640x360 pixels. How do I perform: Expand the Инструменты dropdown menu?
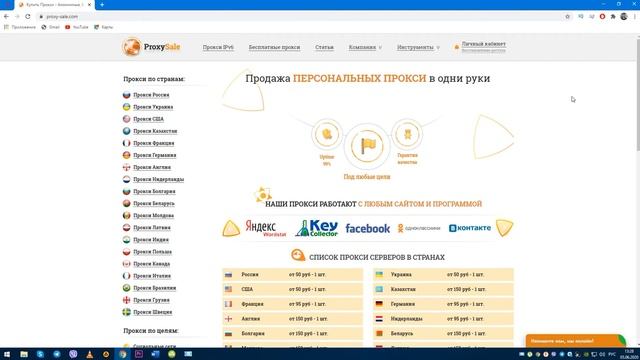coord(418,47)
